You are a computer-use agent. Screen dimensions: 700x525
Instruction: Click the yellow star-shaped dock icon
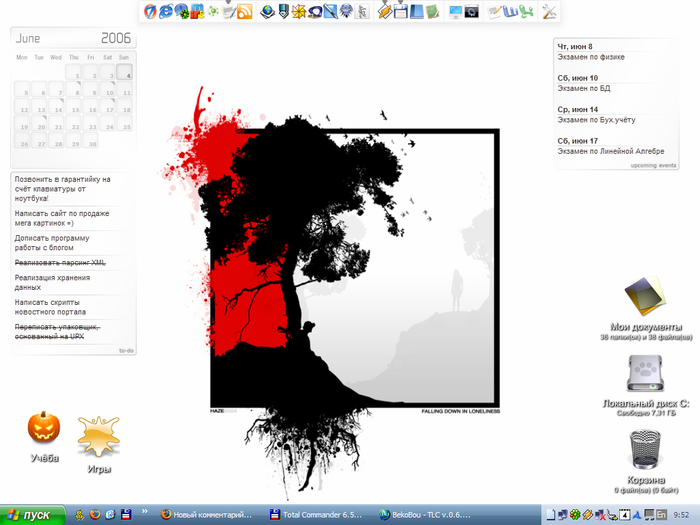point(299,11)
